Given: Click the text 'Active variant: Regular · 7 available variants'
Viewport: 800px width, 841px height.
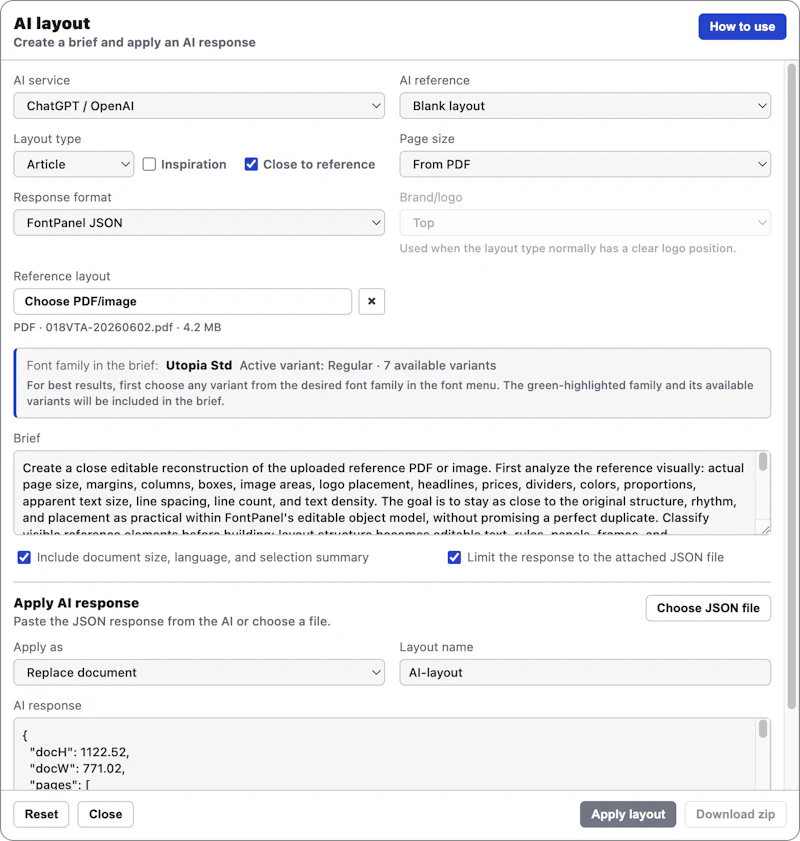Looking at the screenshot, I should [x=368, y=365].
